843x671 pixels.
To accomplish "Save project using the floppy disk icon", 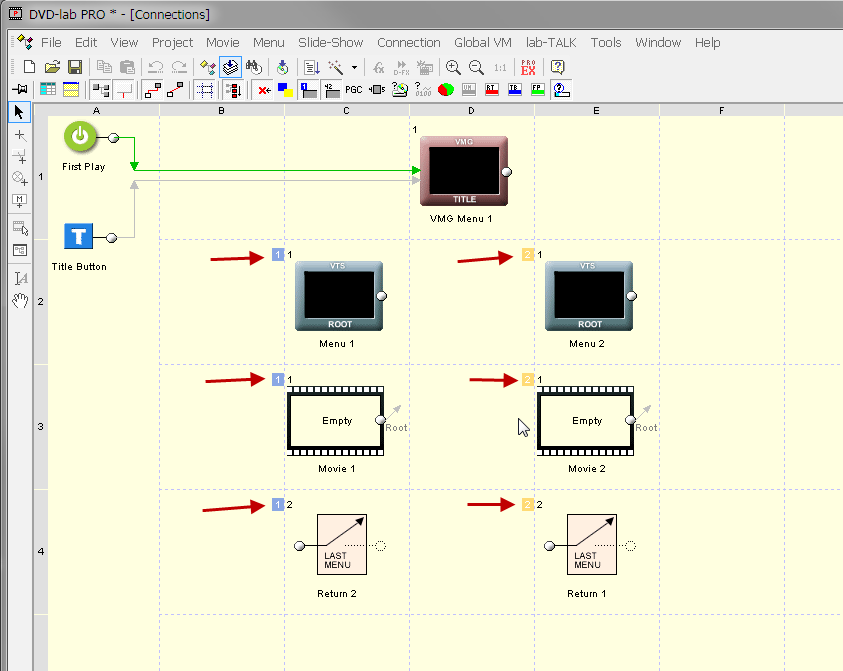I will (x=75, y=67).
